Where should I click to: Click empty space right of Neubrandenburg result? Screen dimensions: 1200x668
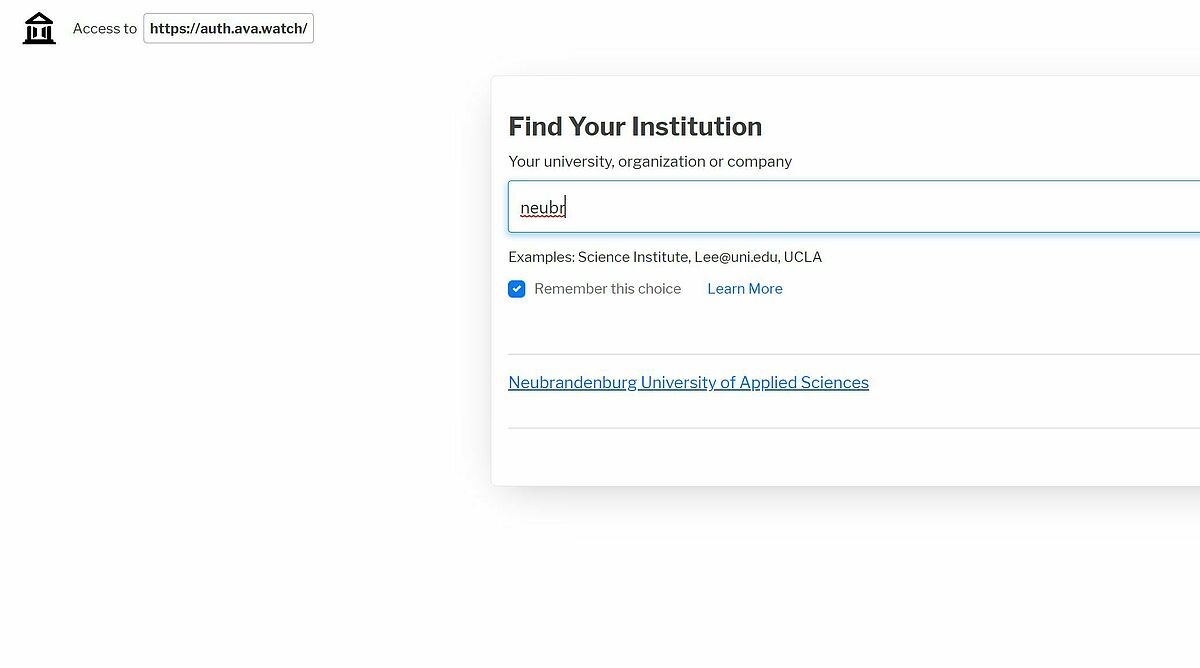pyautogui.click(x=1030, y=383)
